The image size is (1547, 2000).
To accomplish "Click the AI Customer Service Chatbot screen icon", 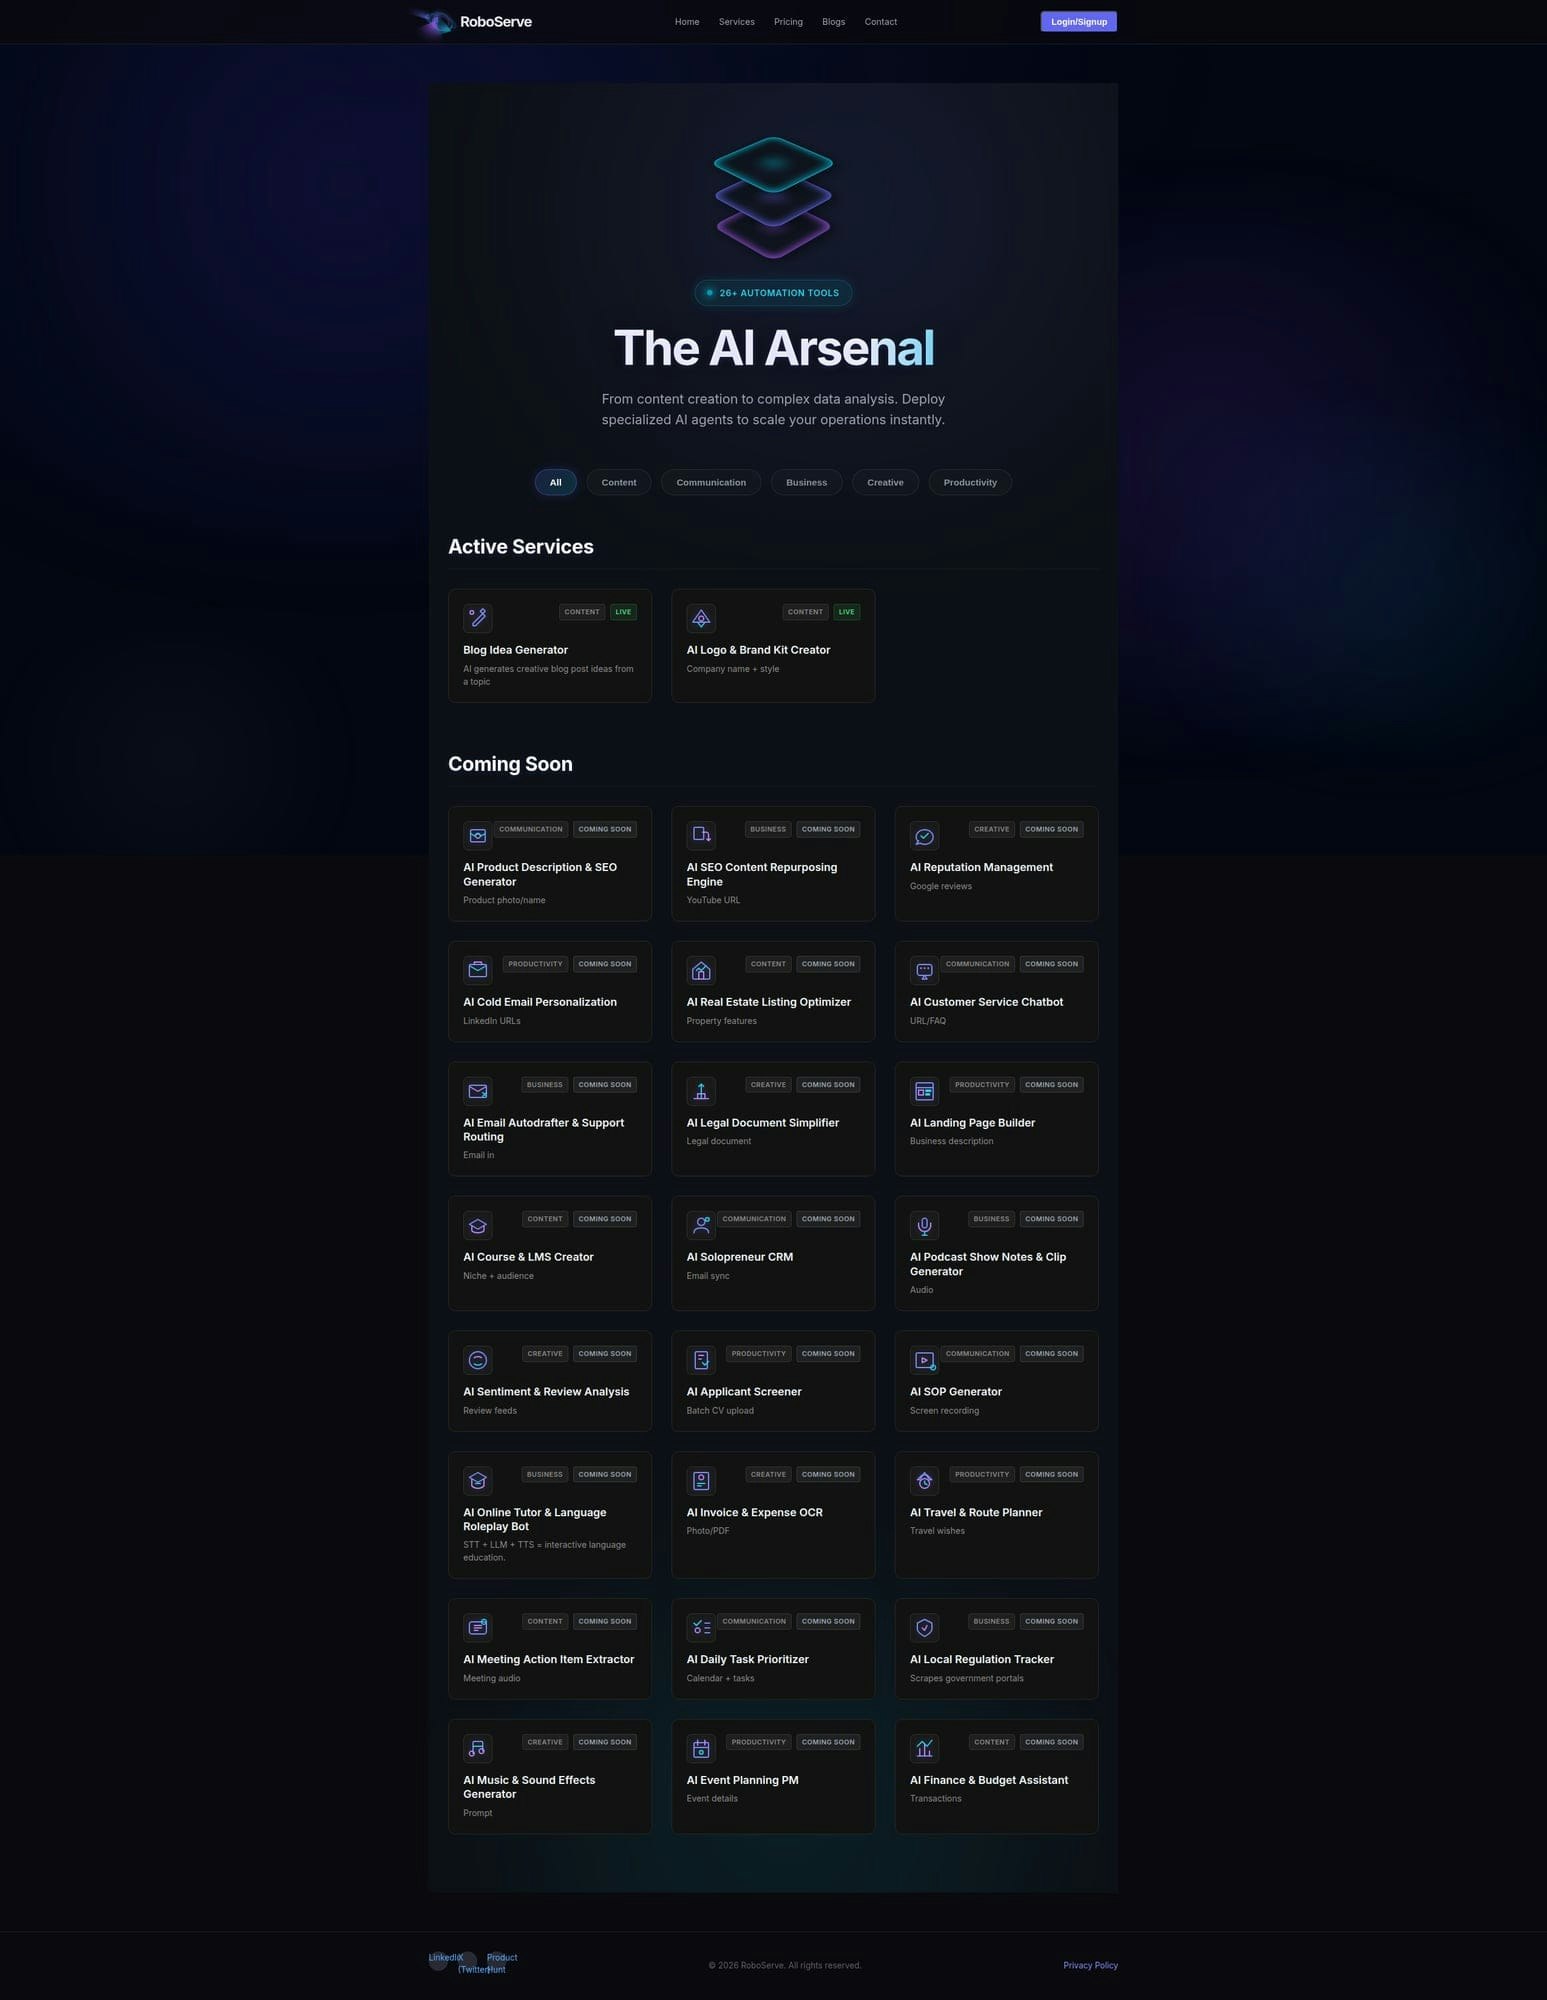I will coord(924,970).
